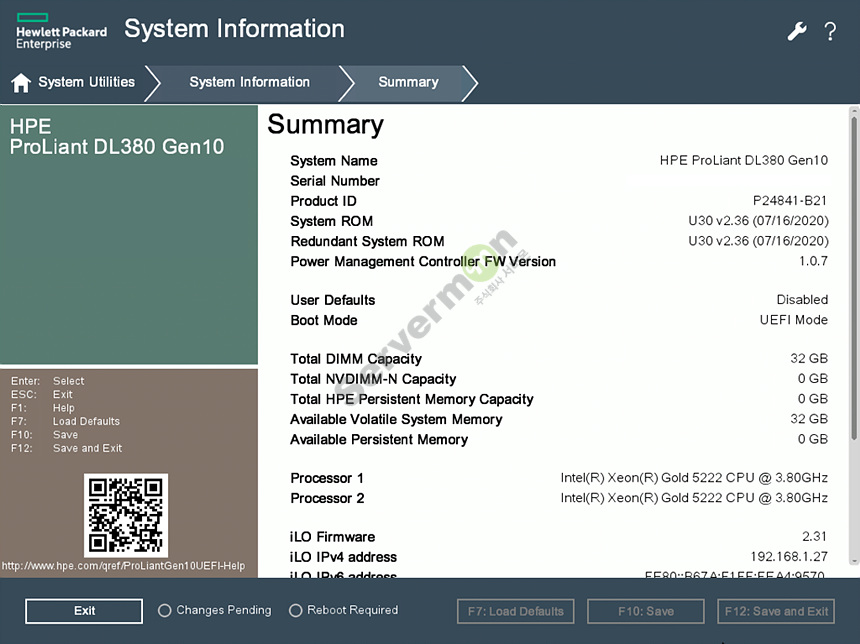Screen dimensions: 860x644
Task: Select Power Management Controller FW Version label
Action: click(423, 262)
